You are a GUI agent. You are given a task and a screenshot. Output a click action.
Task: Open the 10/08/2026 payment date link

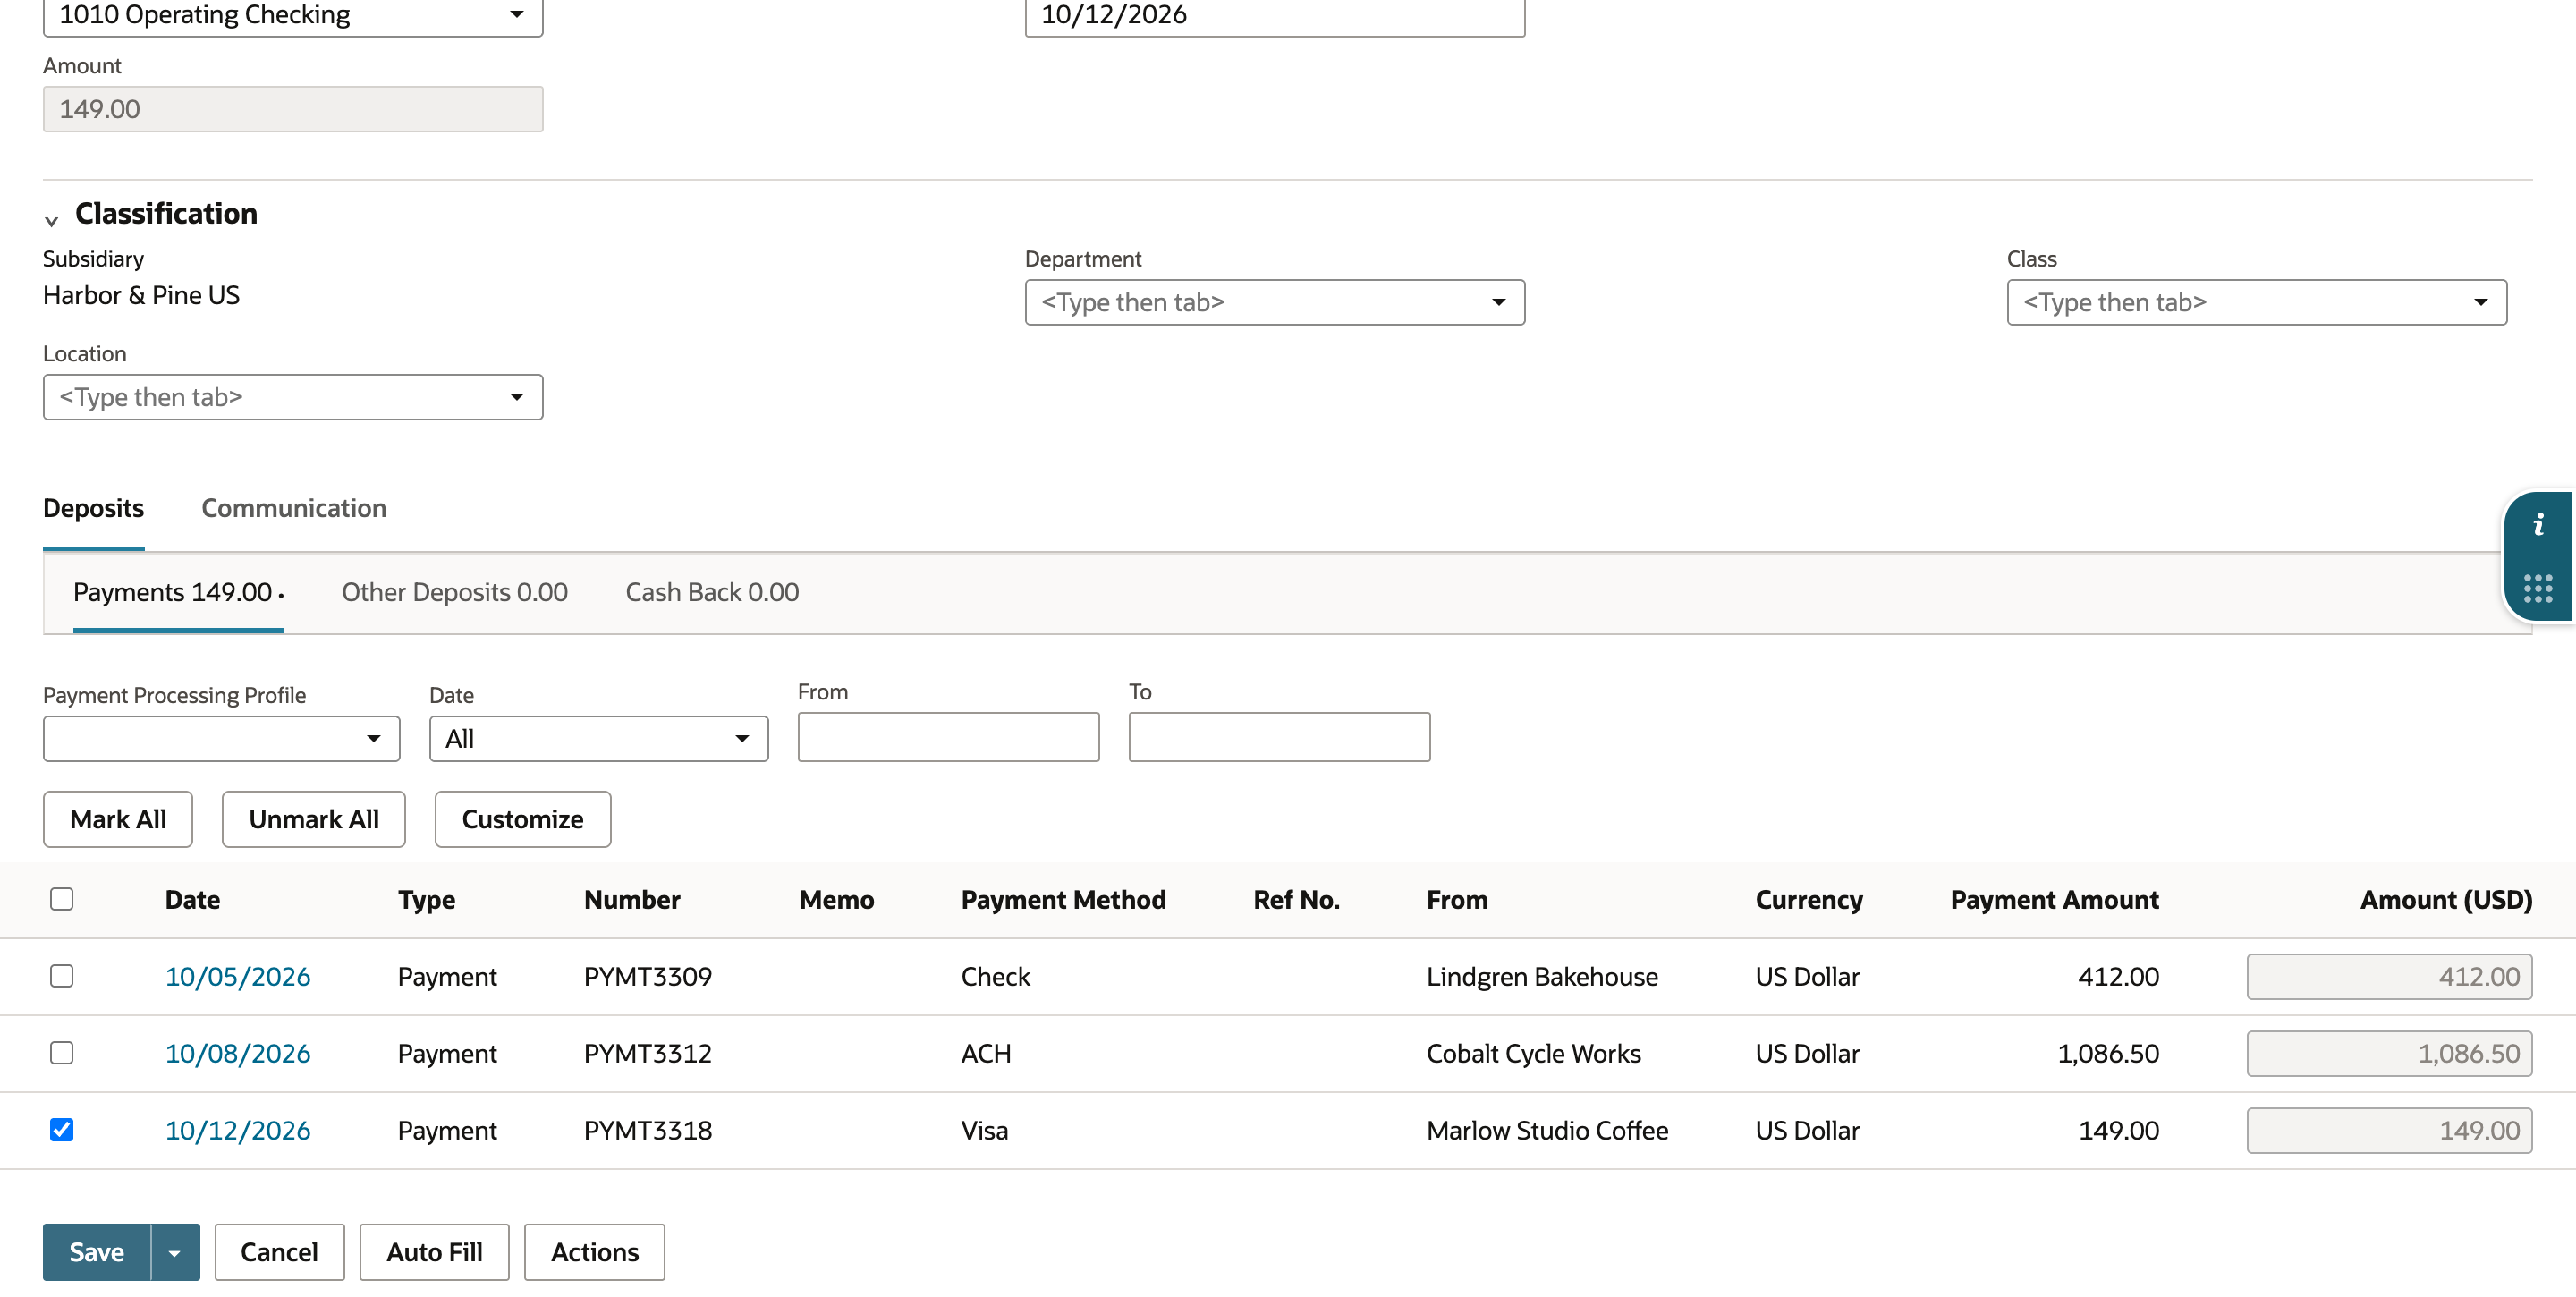pos(238,1053)
